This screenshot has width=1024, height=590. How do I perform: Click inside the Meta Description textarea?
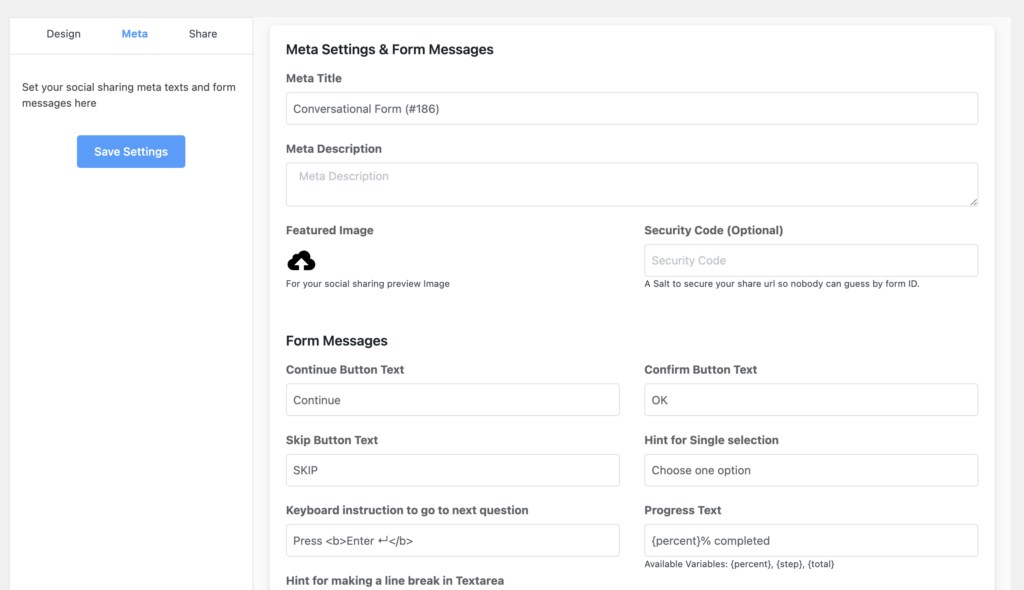click(x=631, y=184)
